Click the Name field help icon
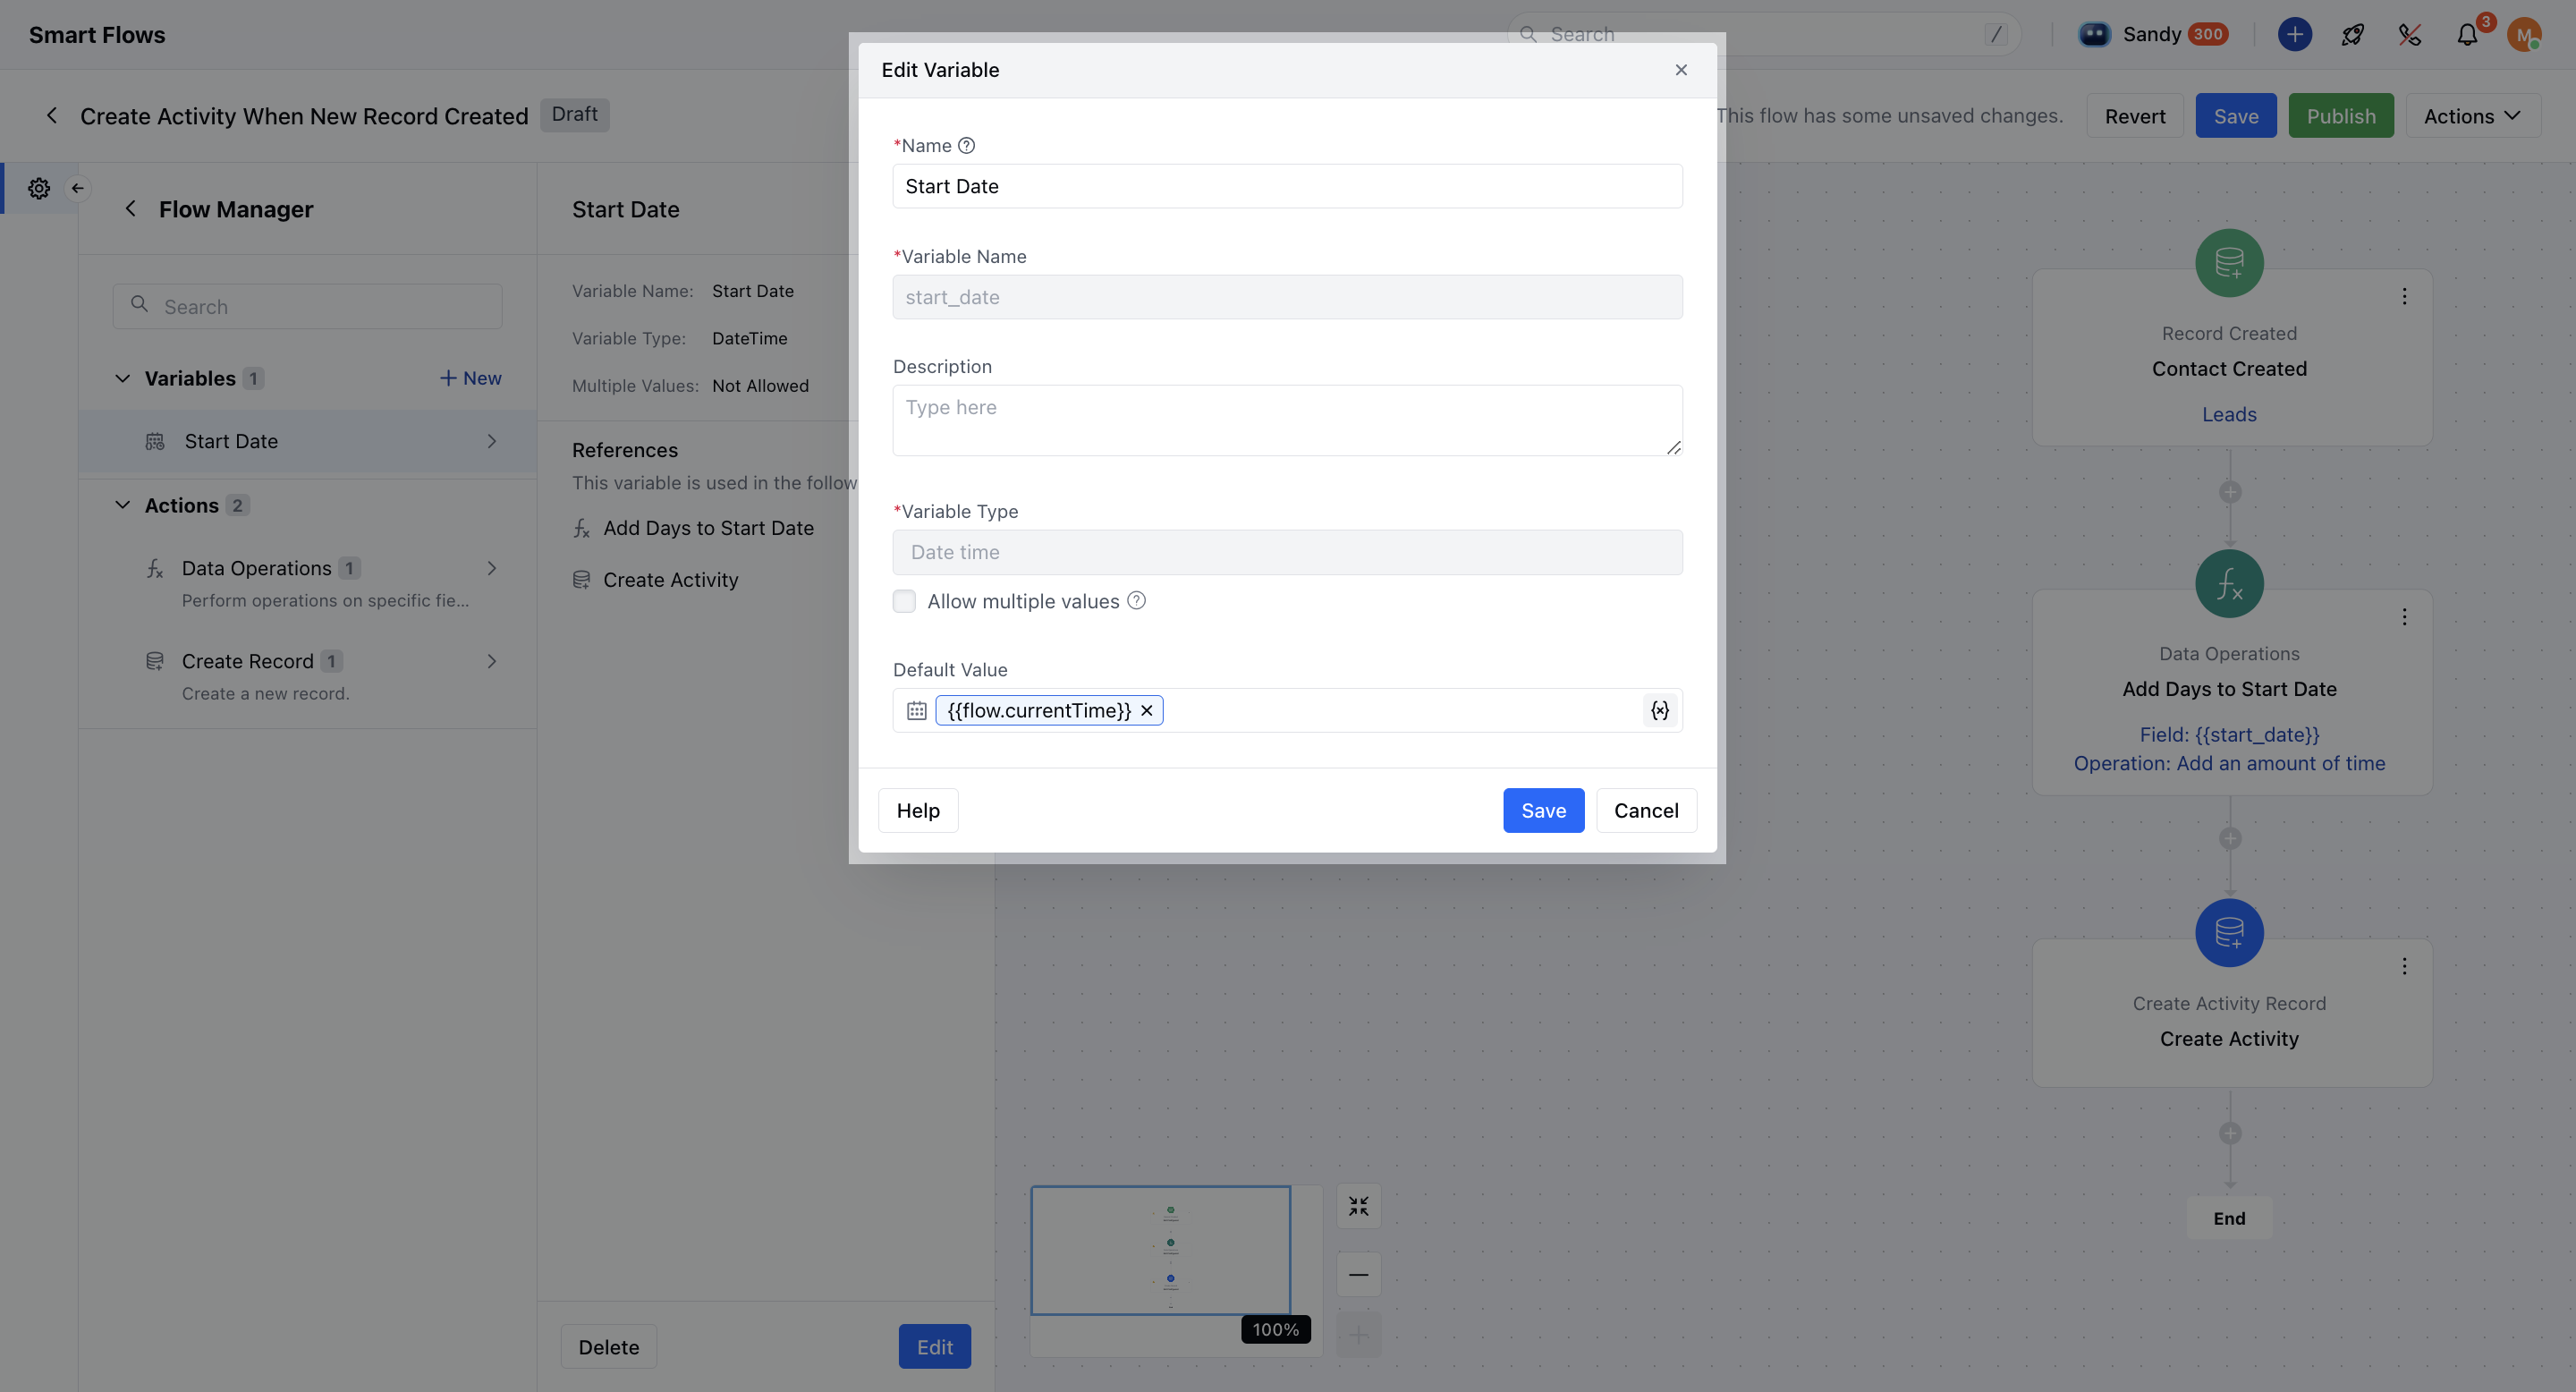The width and height of the screenshot is (2576, 1392). point(966,145)
